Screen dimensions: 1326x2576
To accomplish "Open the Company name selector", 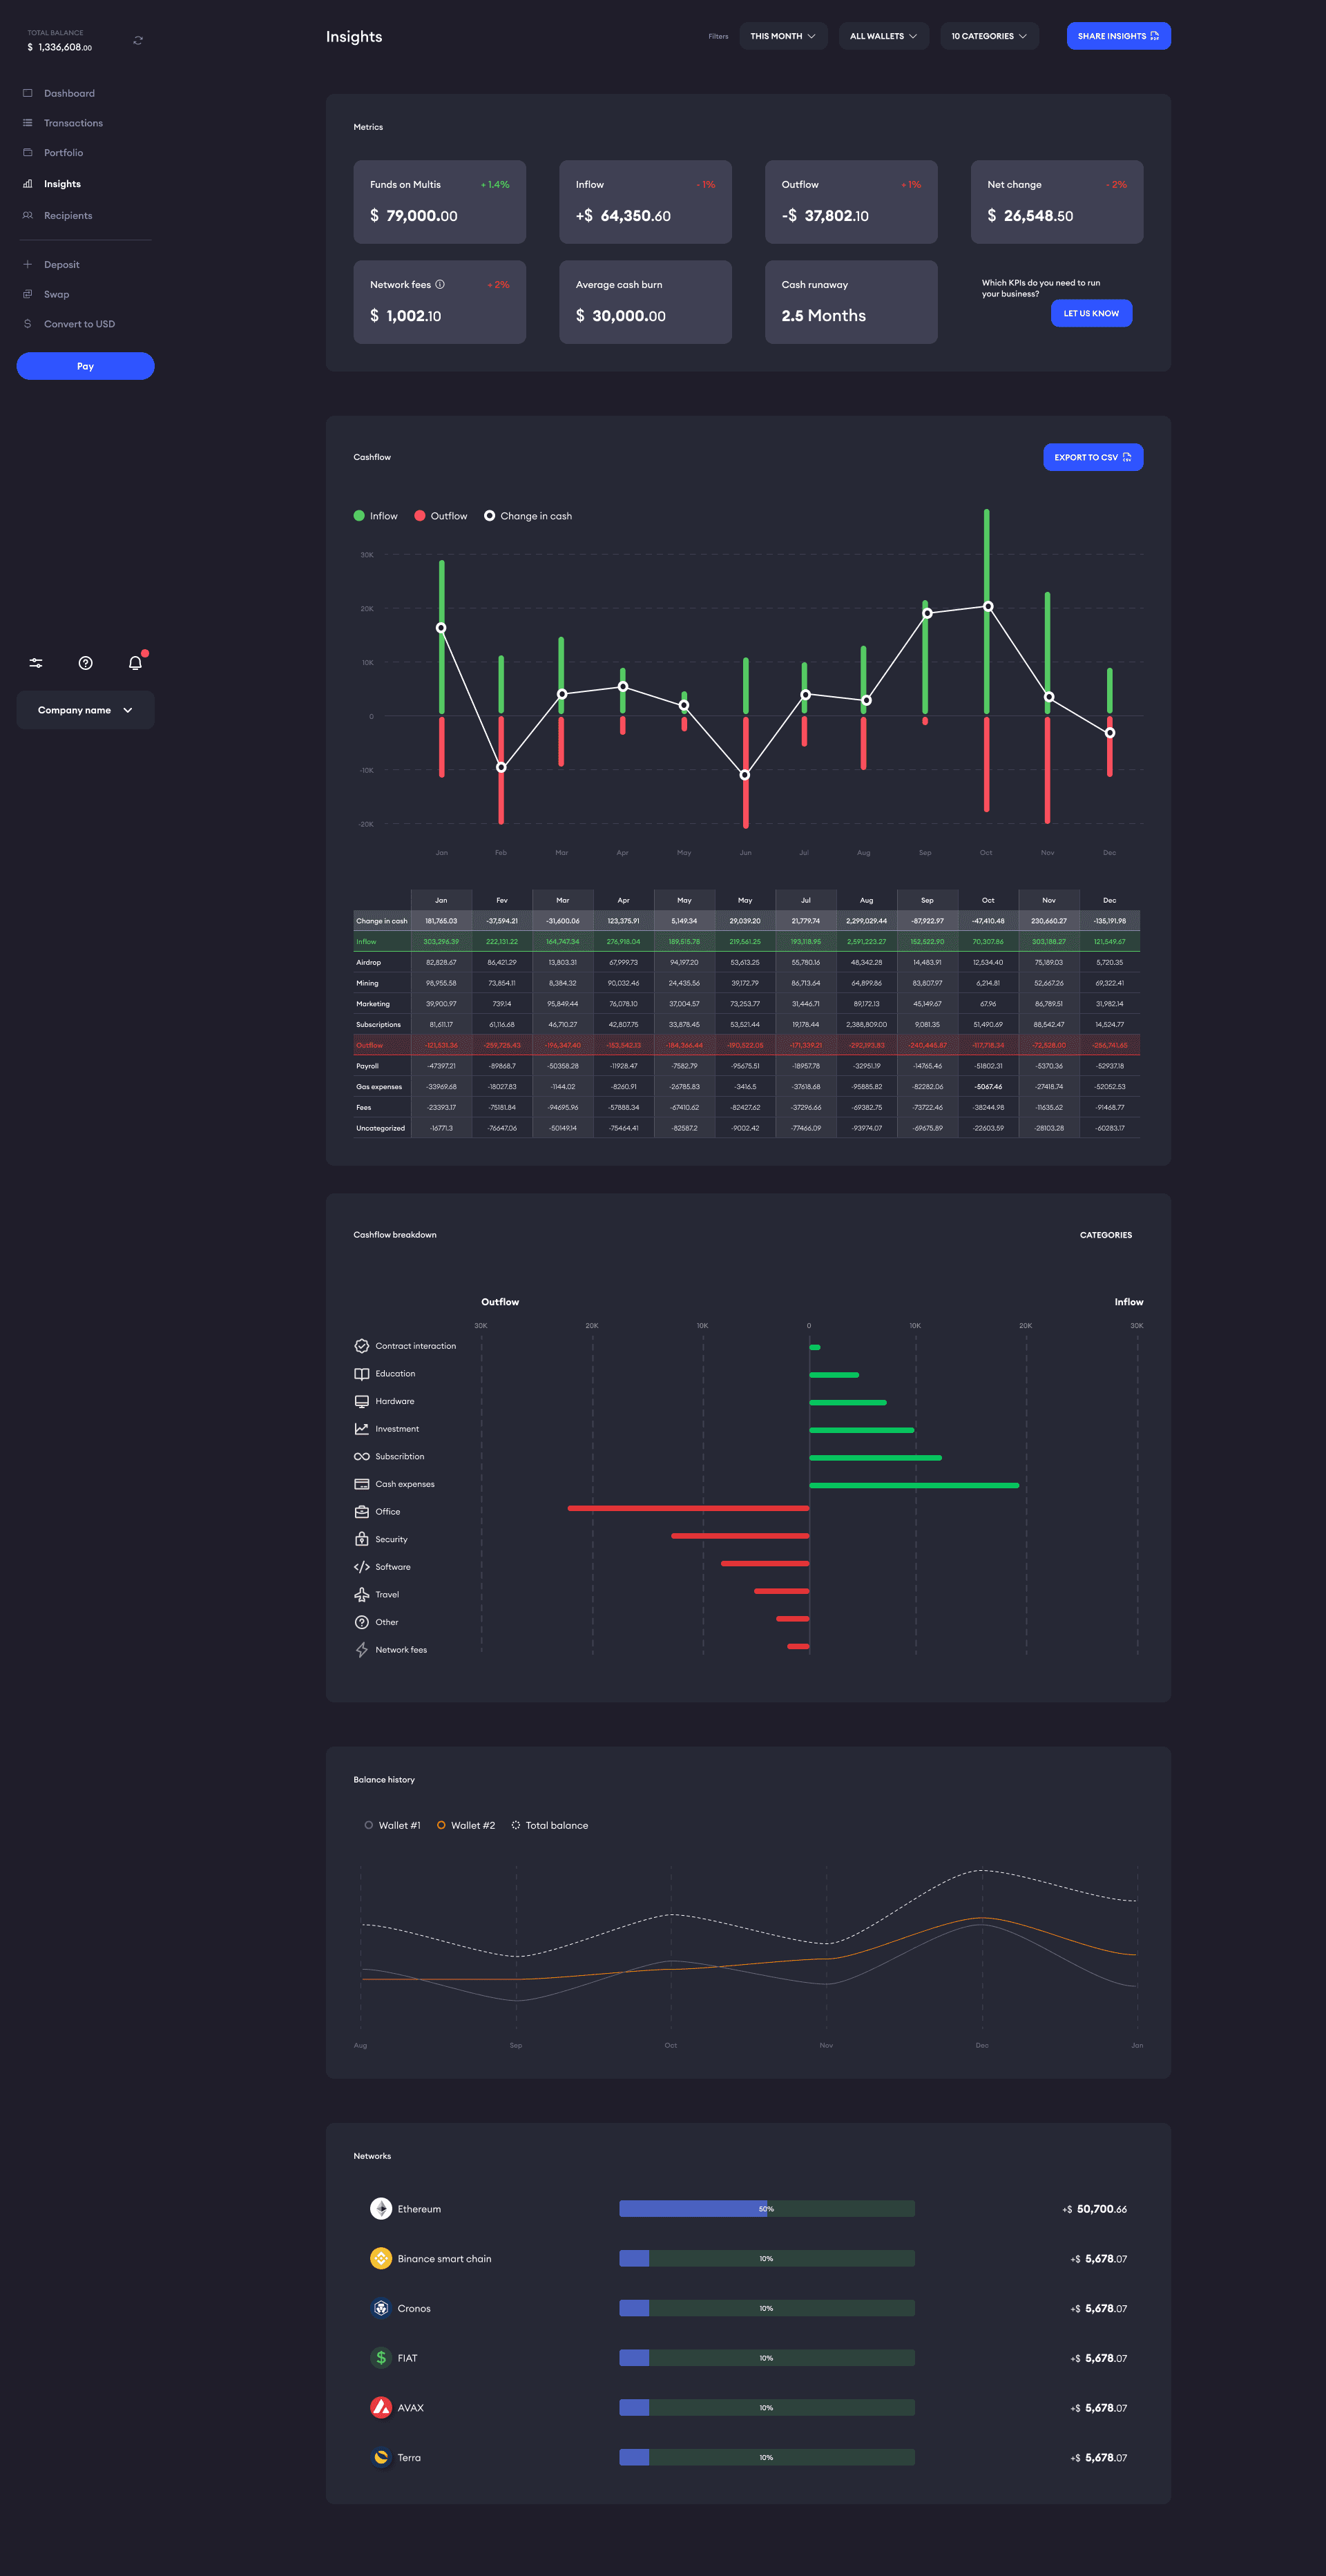I will point(85,710).
